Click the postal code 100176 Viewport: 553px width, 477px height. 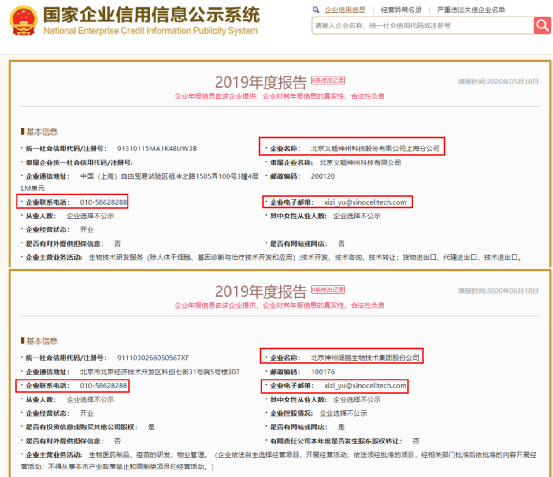(x=323, y=372)
